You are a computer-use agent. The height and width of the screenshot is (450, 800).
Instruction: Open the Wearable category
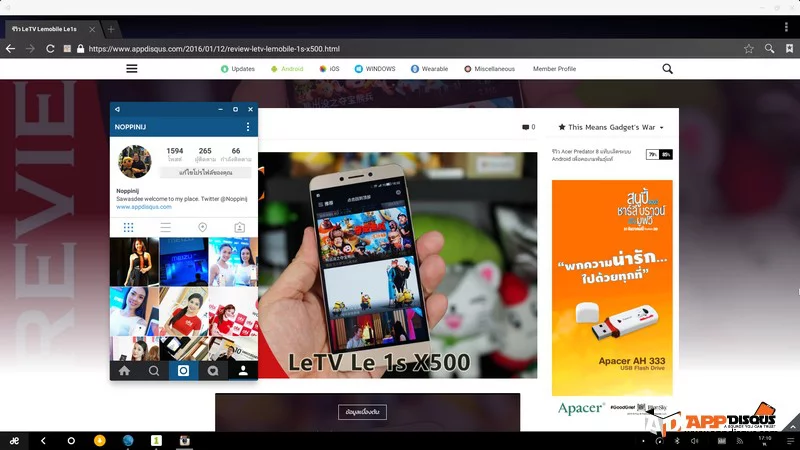(430, 69)
